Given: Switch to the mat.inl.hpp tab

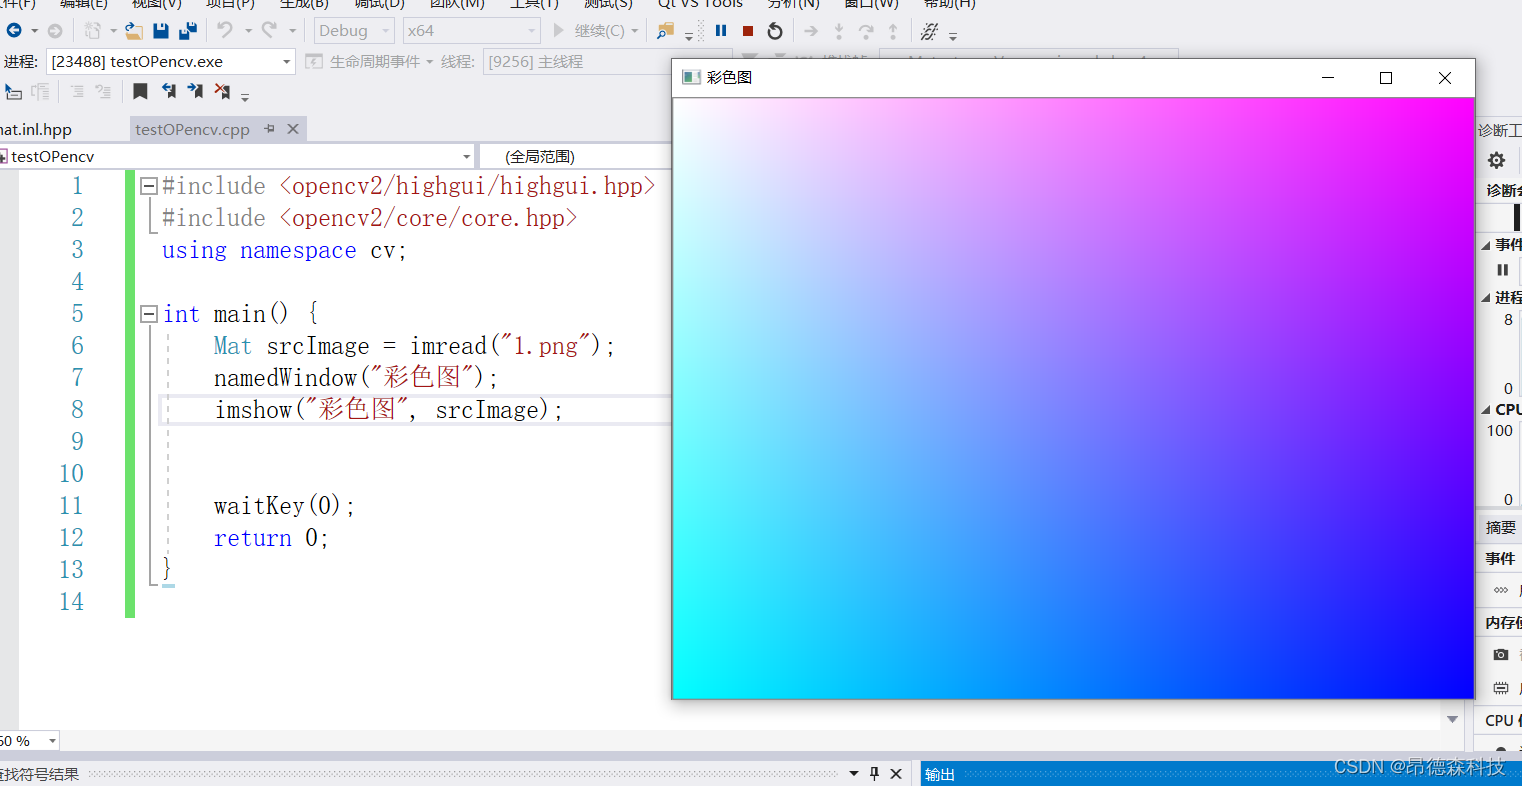Looking at the screenshot, I should click(36, 130).
